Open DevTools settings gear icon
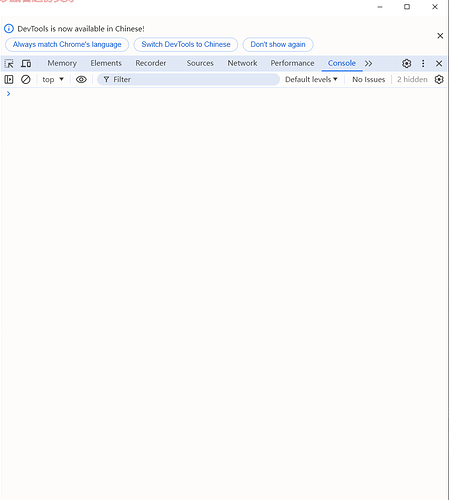Image resolution: width=449 pixels, height=500 pixels. click(x=406, y=63)
